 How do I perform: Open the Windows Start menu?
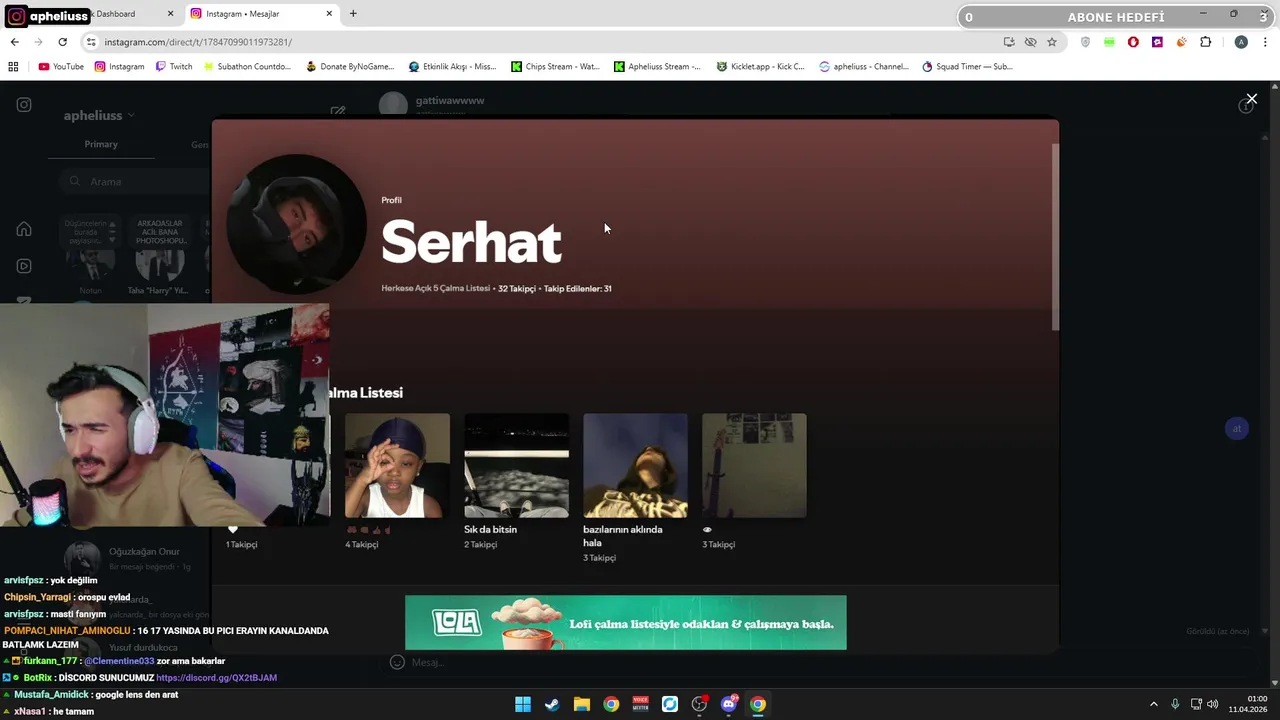[523, 704]
